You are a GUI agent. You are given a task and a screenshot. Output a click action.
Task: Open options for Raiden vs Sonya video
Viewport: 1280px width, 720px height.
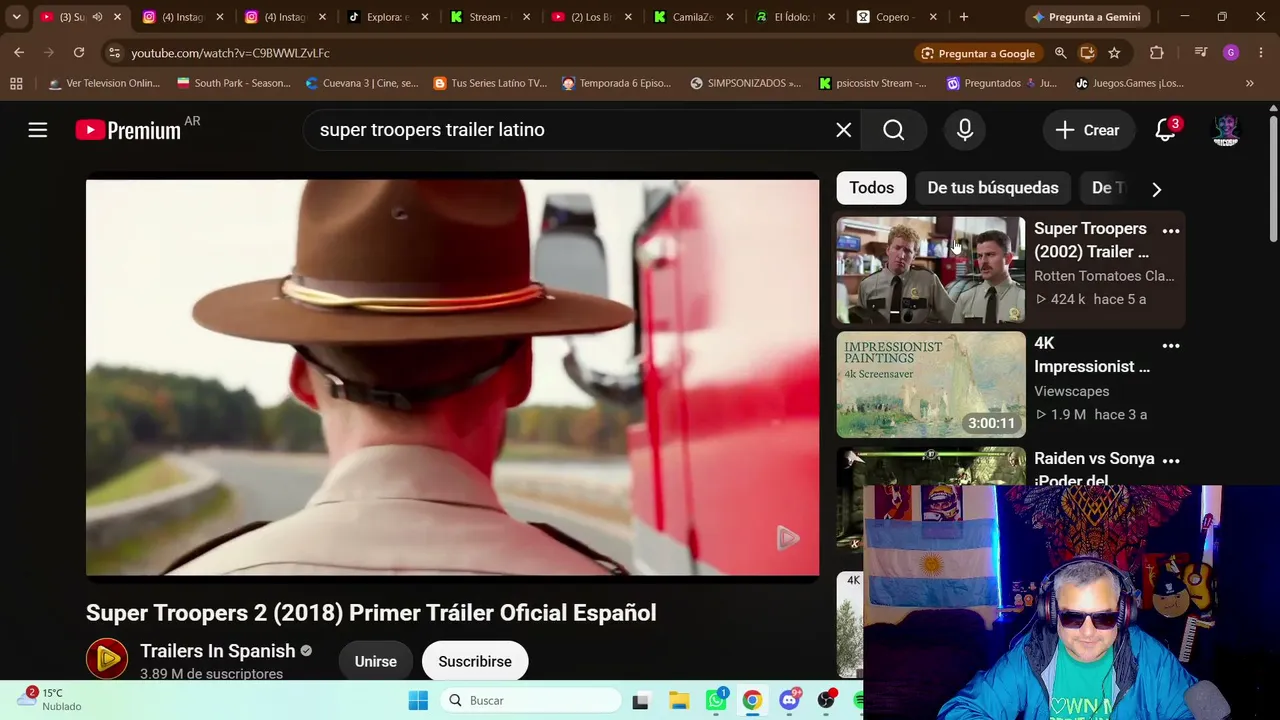pos(1171,461)
